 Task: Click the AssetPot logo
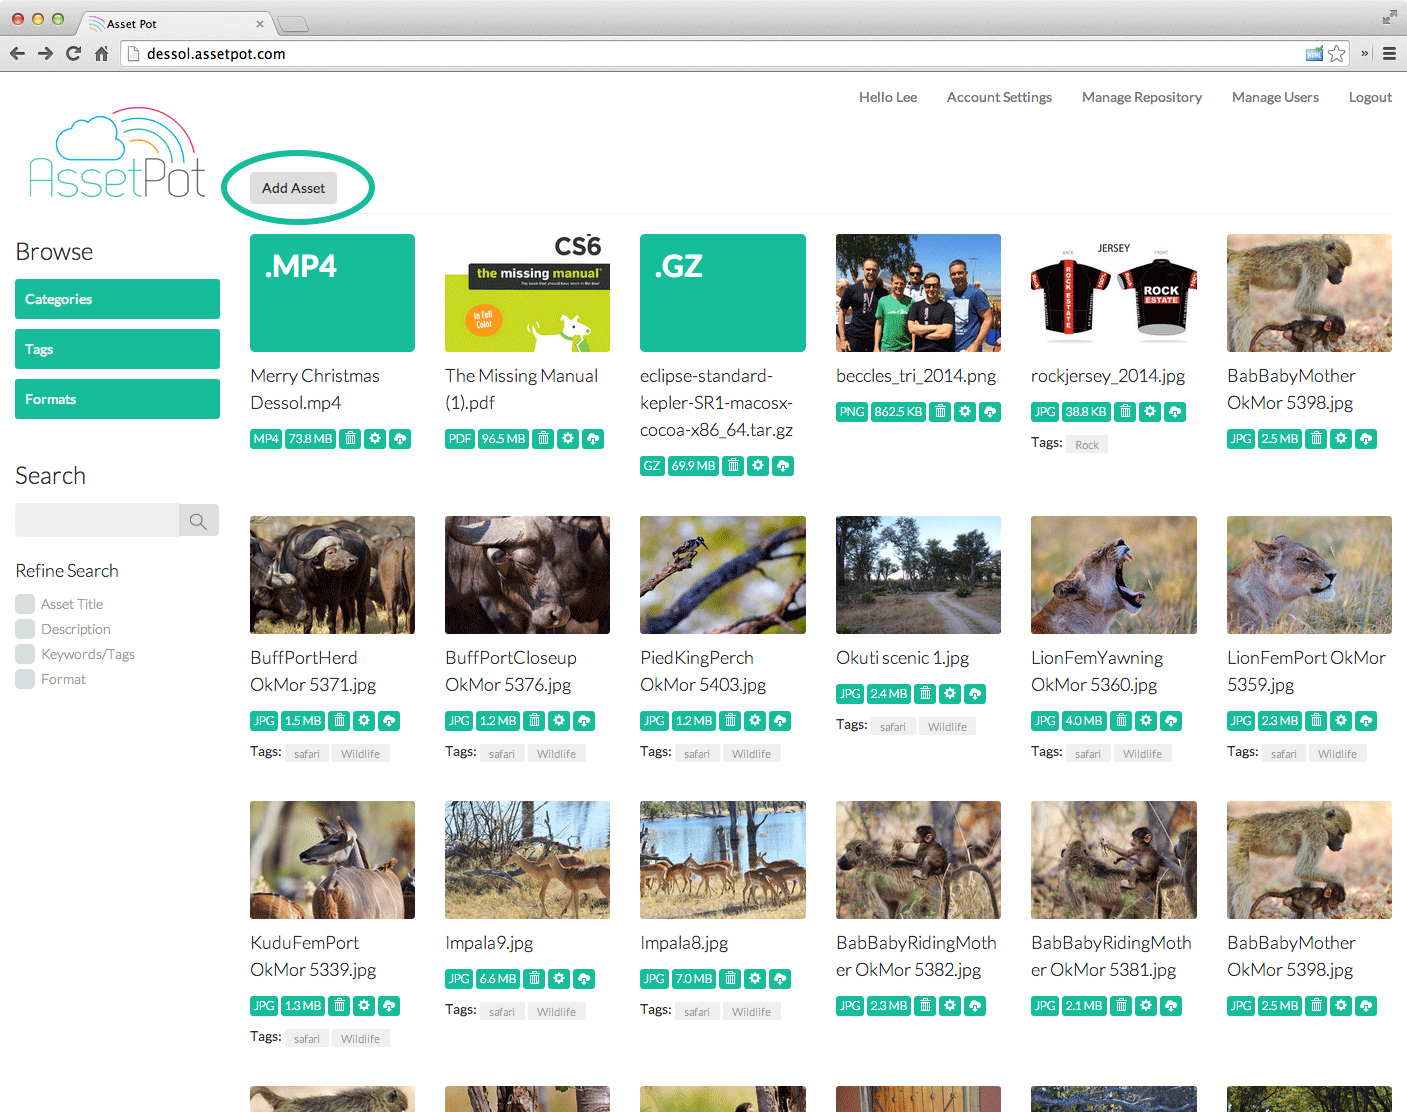(x=117, y=152)
